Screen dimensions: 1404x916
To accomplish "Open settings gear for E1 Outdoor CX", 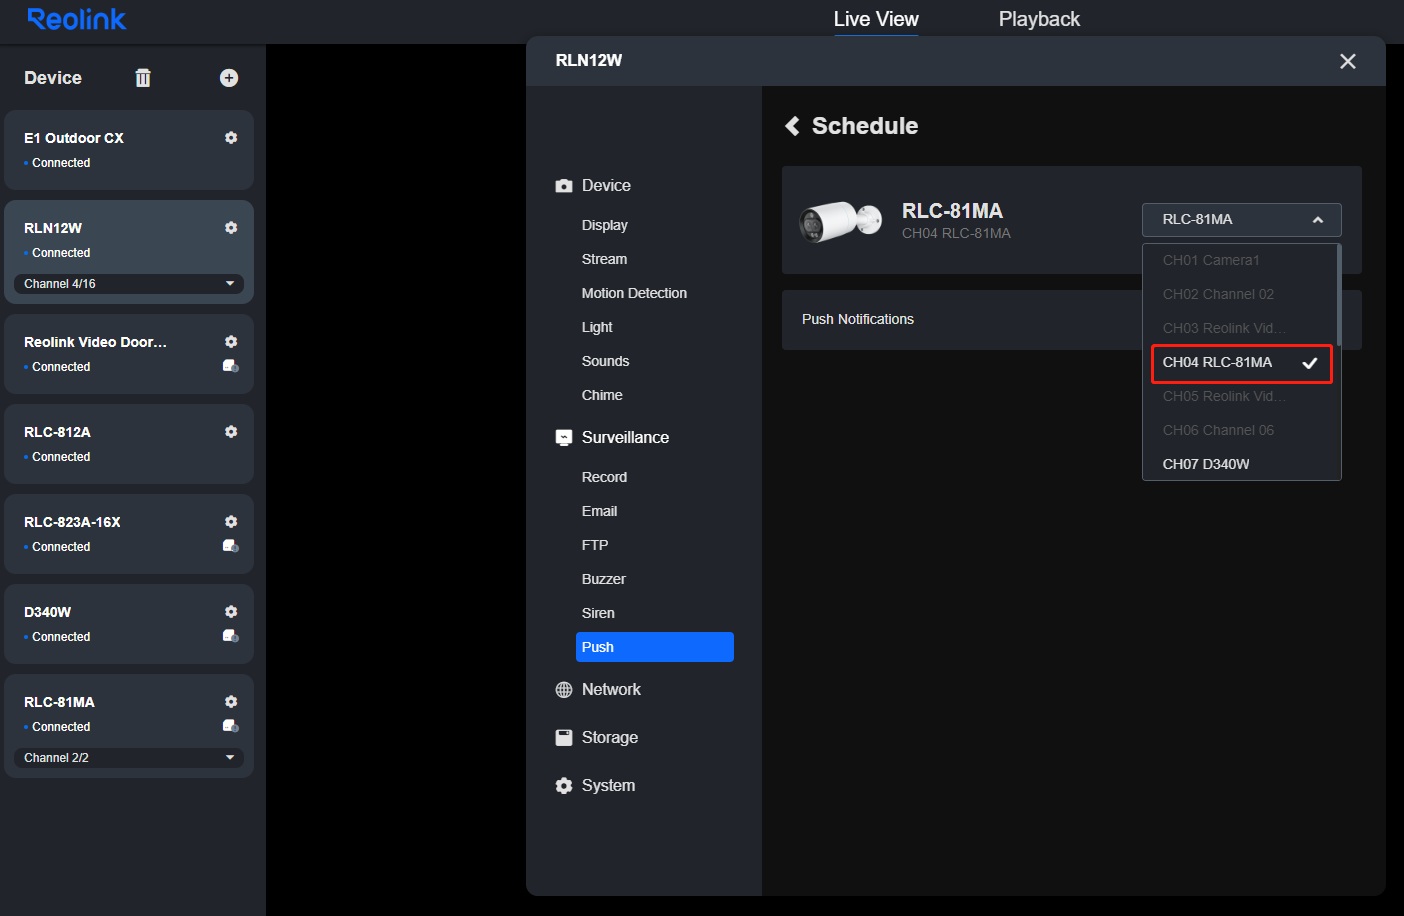I will pyautogui.click(x=231, y=138).
